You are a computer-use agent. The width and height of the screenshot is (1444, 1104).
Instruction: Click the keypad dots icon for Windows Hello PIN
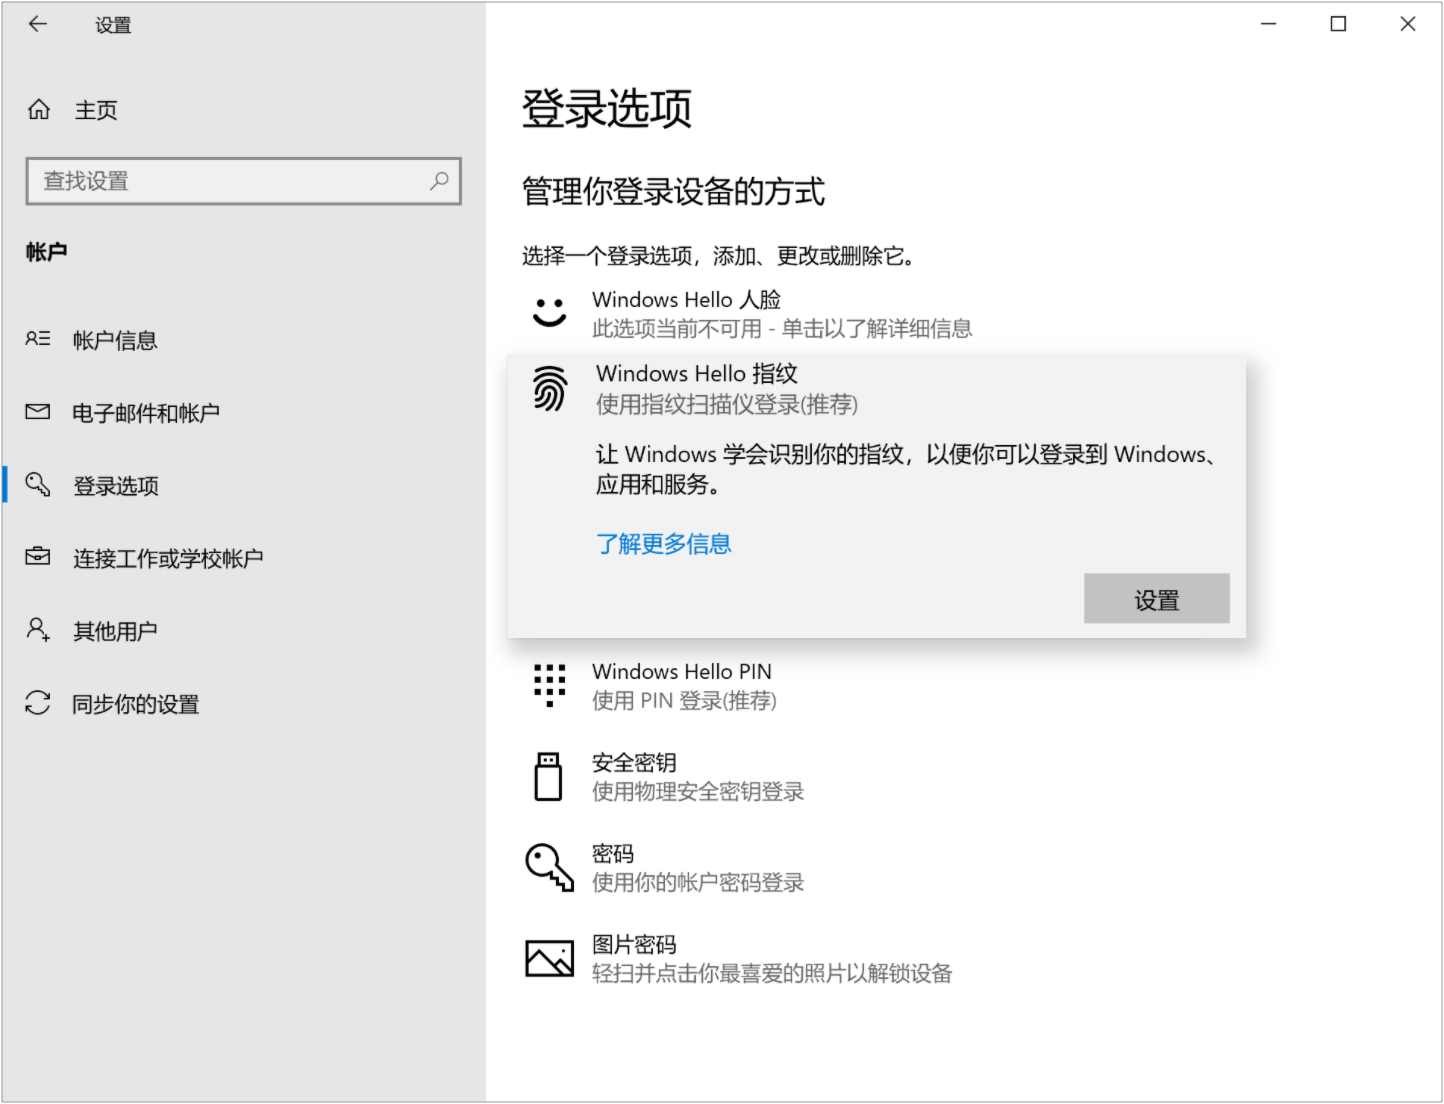click(x=550, y=685)
